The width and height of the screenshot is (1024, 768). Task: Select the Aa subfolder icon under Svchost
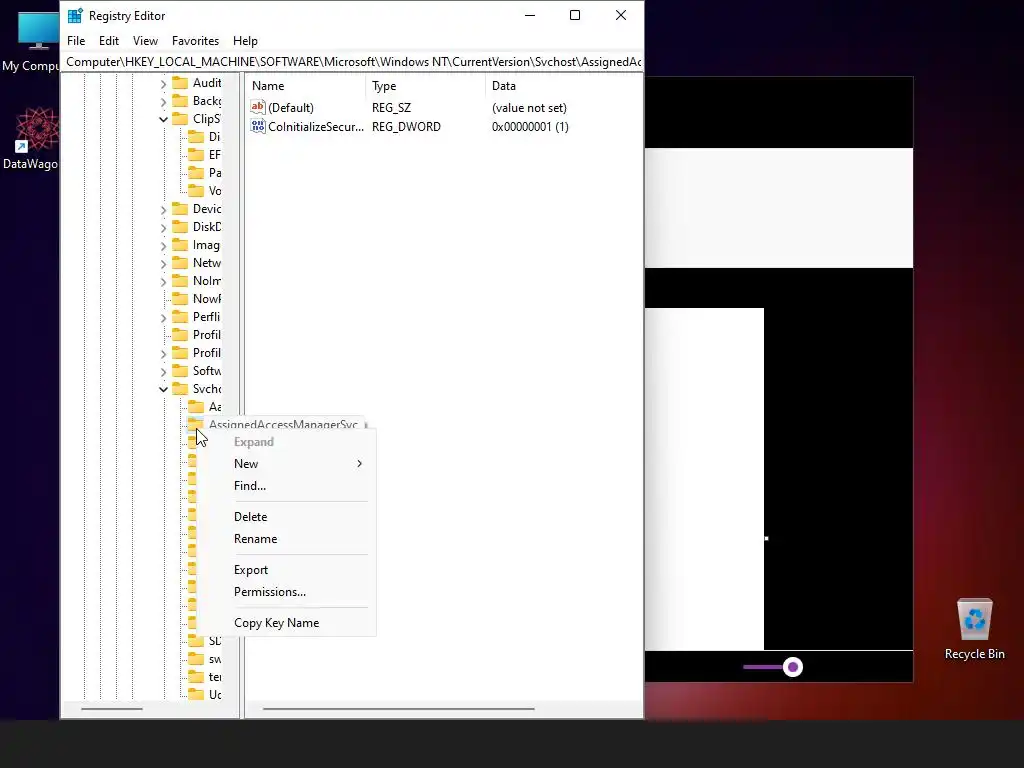click(x=196, y=407)
